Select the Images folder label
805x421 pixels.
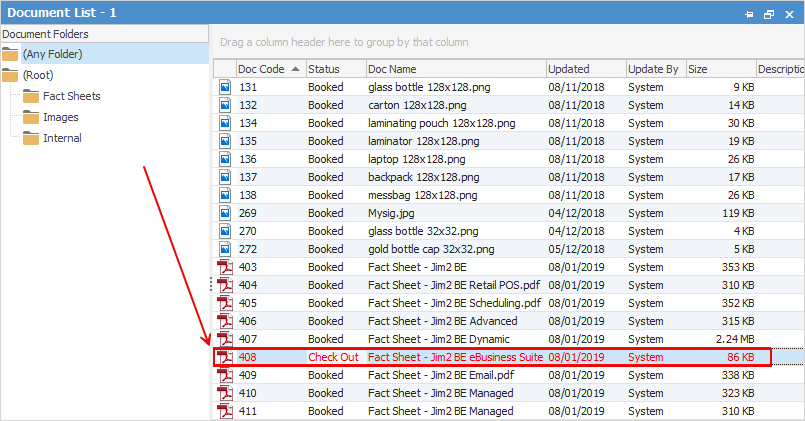coord(61,117)
